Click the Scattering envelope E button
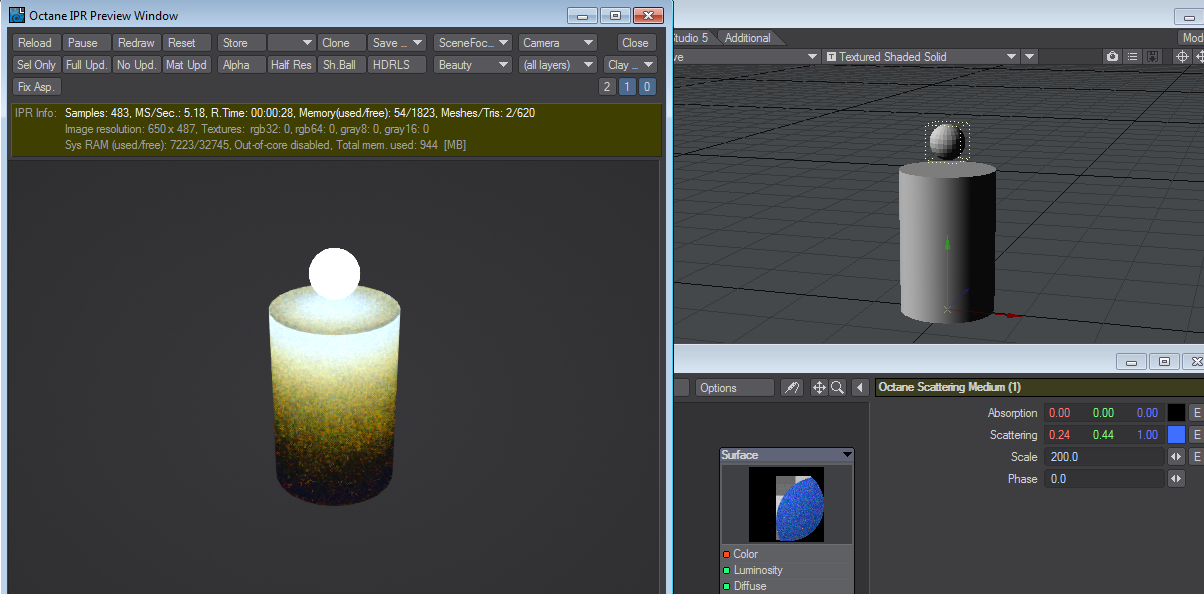This screenshot has height=594, width=1204. click(1196, 435)
